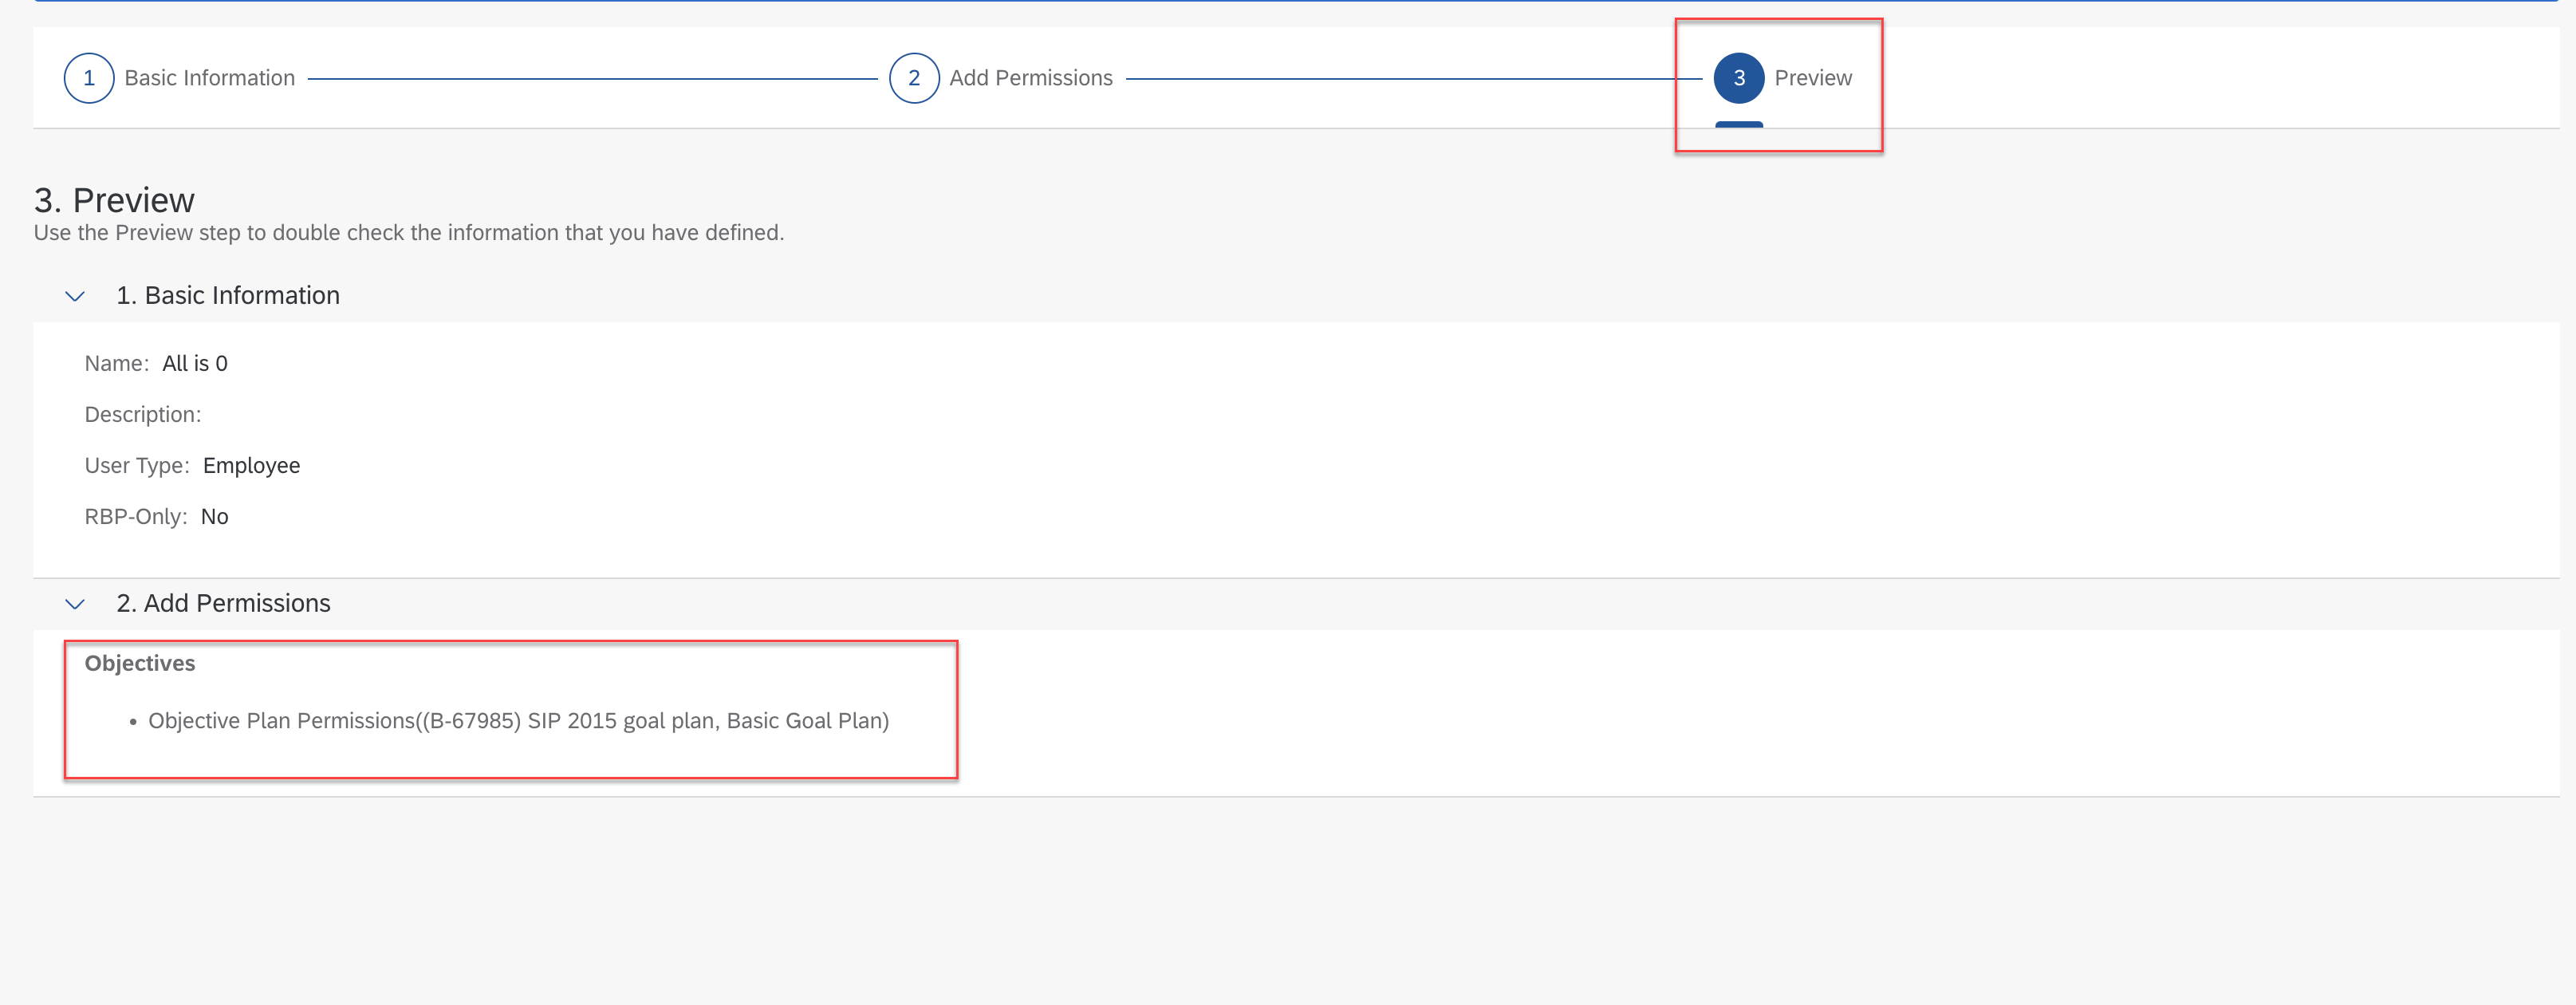Click the 'User Type:' field label

pyautogui.click(x=137, y=466)
